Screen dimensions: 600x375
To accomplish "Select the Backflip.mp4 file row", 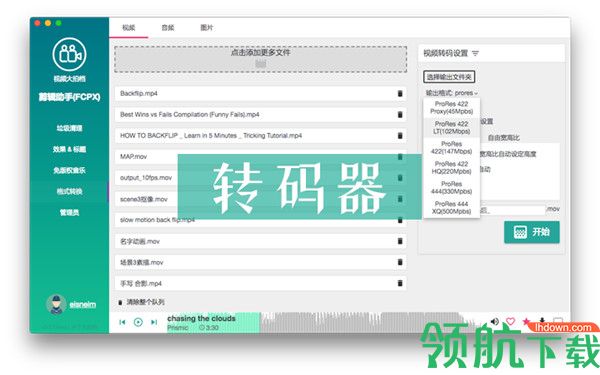I will coord(261,93).
